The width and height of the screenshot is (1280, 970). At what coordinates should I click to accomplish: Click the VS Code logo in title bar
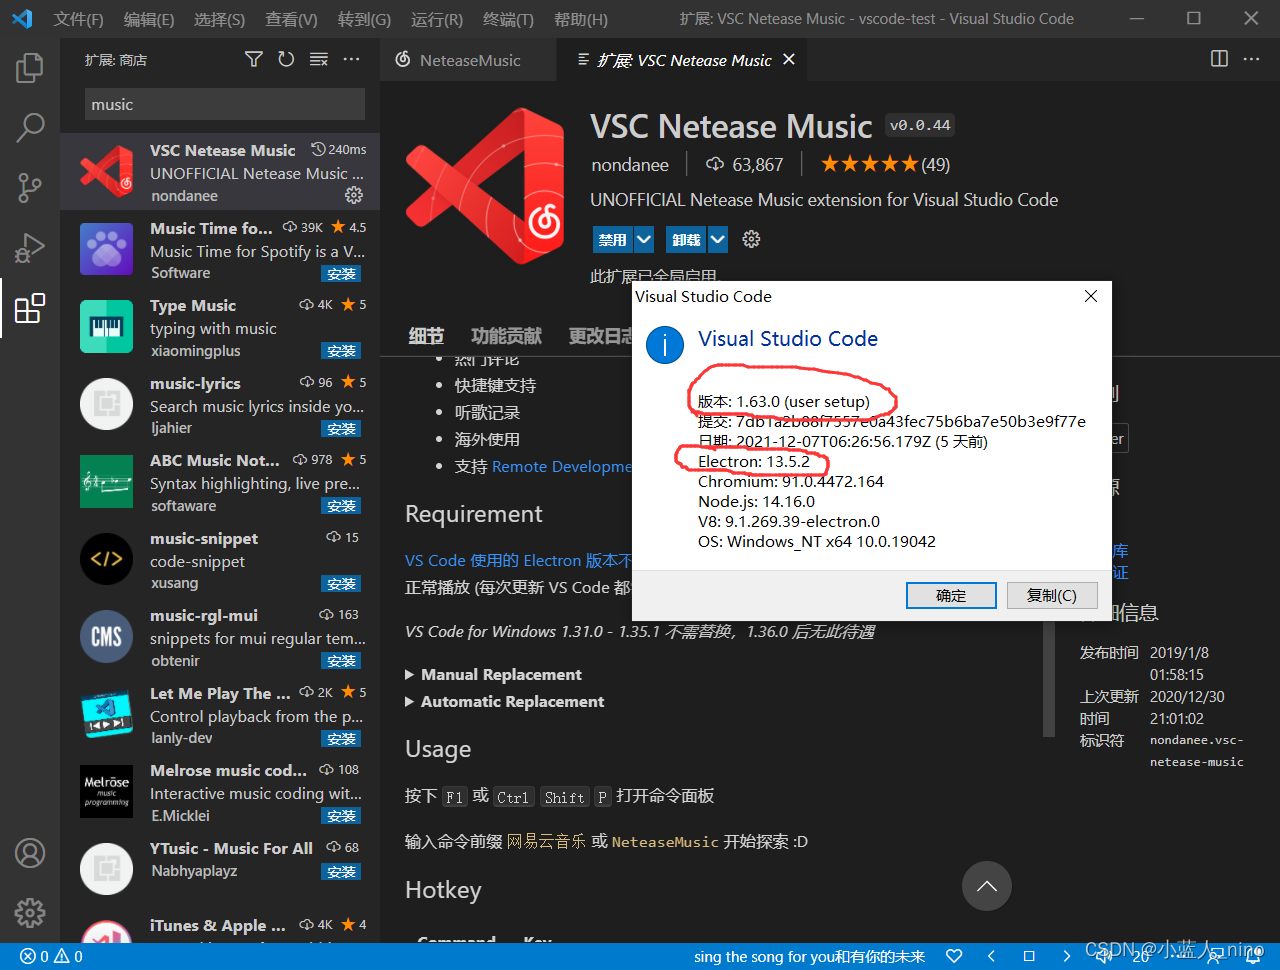point(22,18)
